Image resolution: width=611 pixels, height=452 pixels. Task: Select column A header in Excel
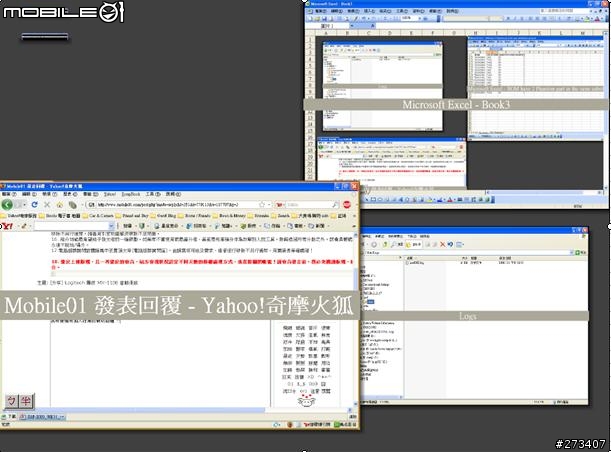(326, 33)
